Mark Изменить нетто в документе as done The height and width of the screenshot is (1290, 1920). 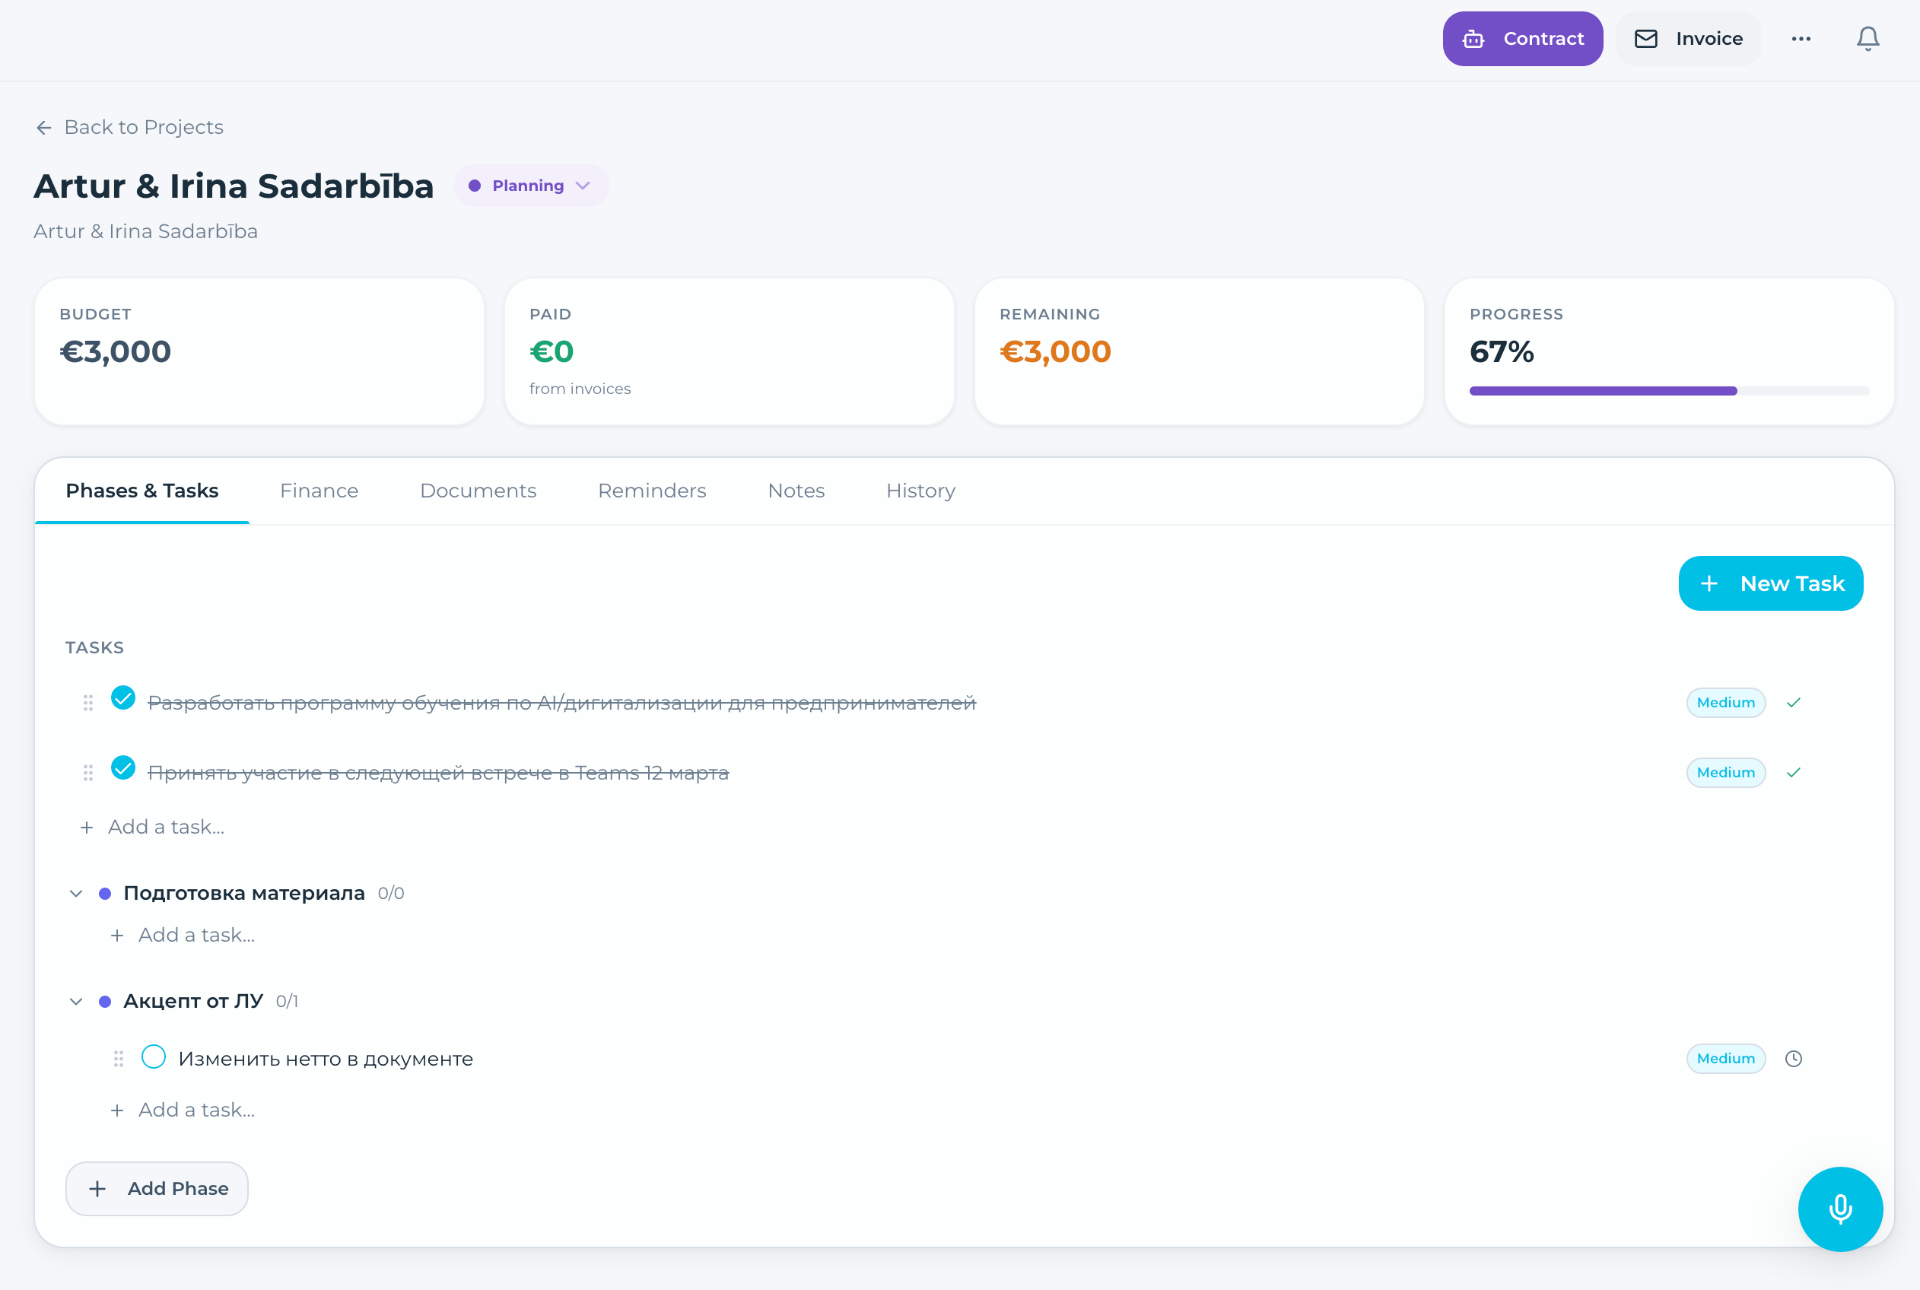click(x=153, y=1057)
